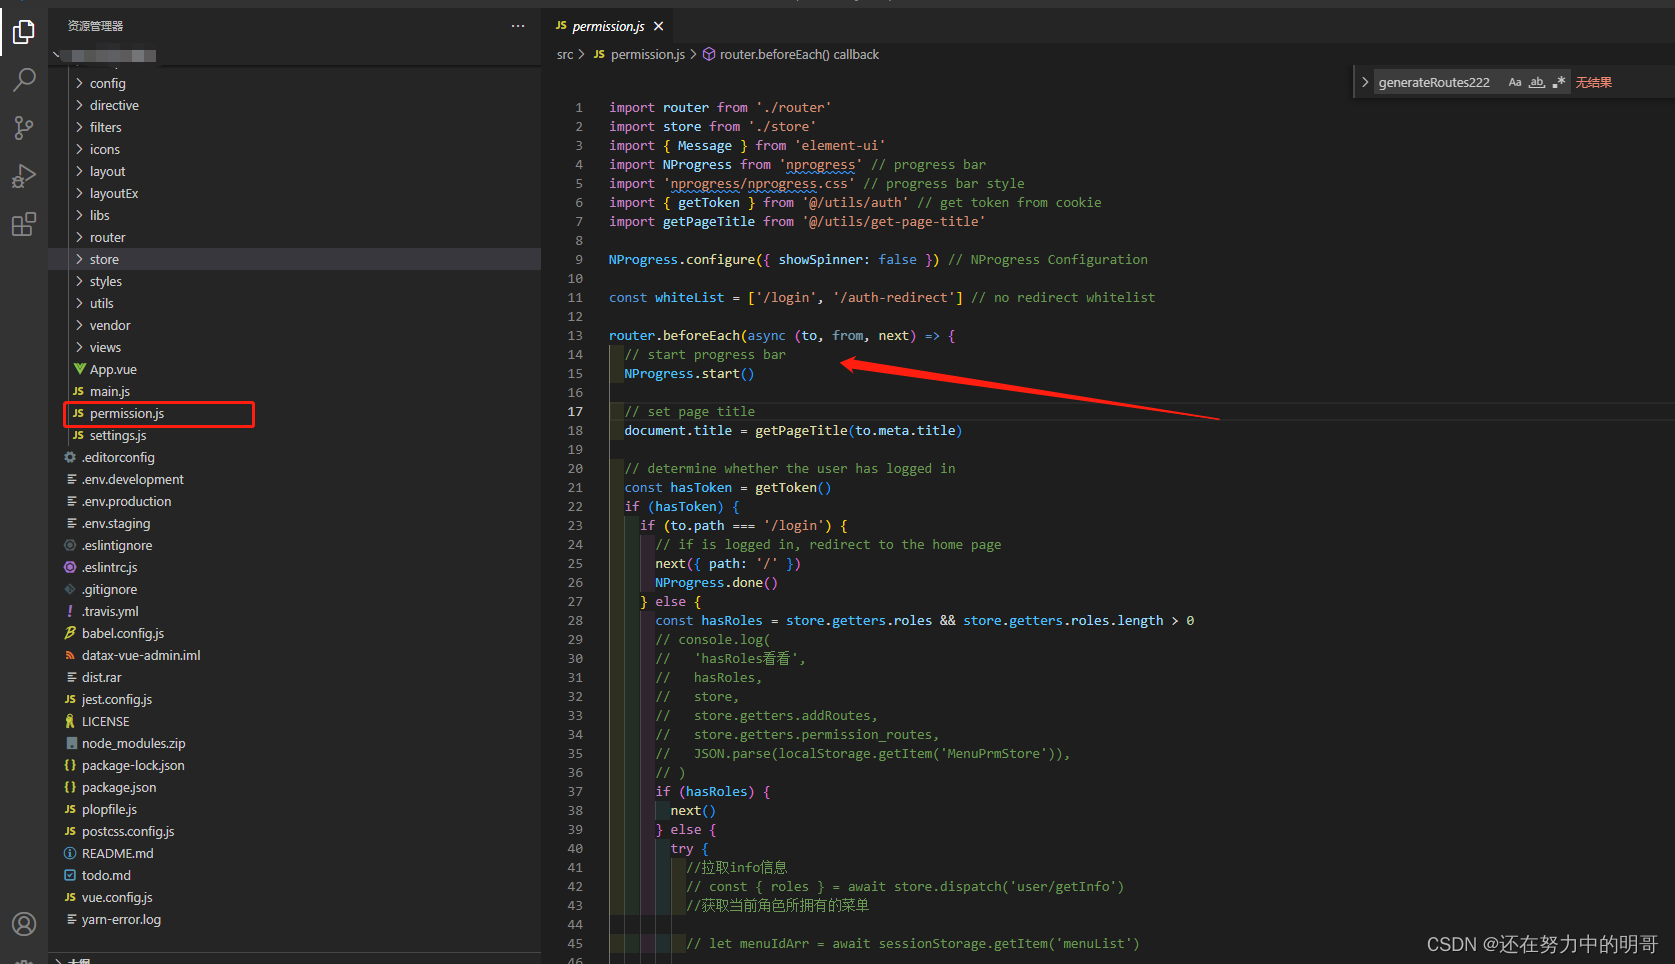Open the Run and Debug view
This screenshot has width=1675, height=964.
pos(24,176)
